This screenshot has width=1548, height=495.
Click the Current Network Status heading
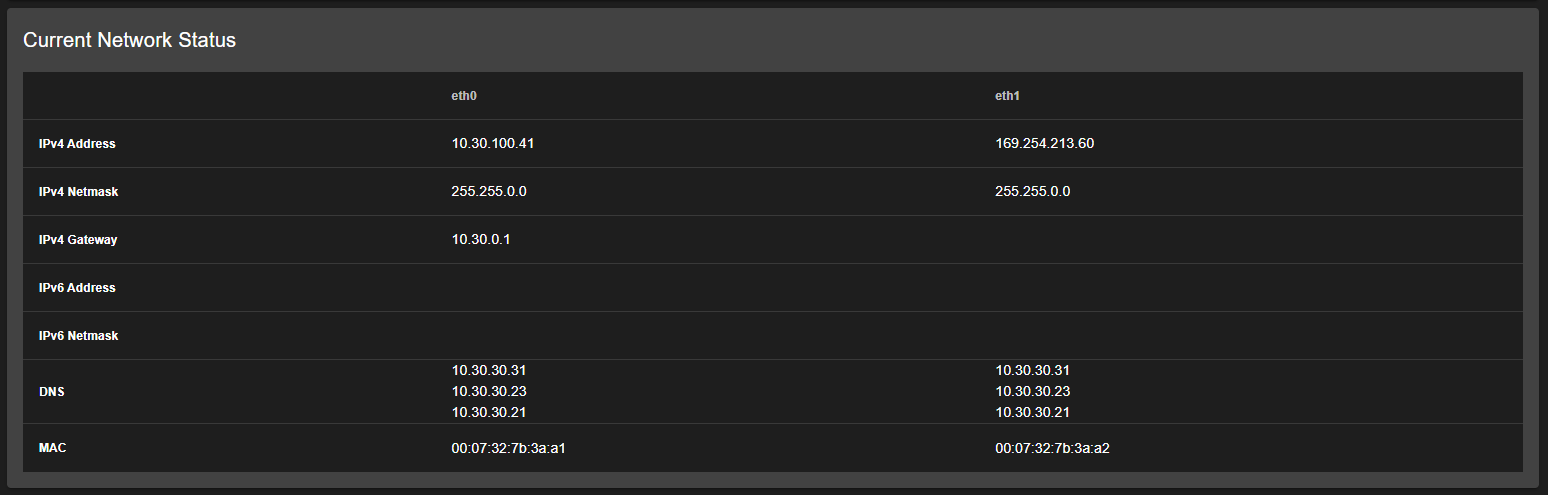pyautogui.click(x=129, y=40)
